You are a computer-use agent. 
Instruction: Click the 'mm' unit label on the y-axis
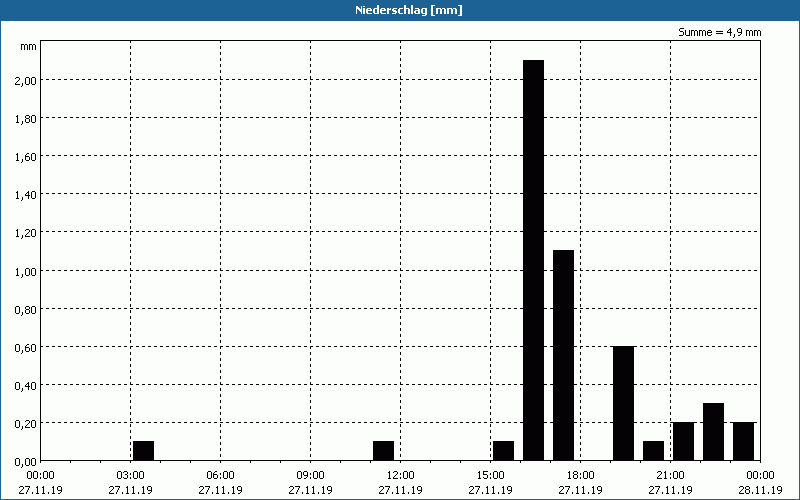(29, 47)
